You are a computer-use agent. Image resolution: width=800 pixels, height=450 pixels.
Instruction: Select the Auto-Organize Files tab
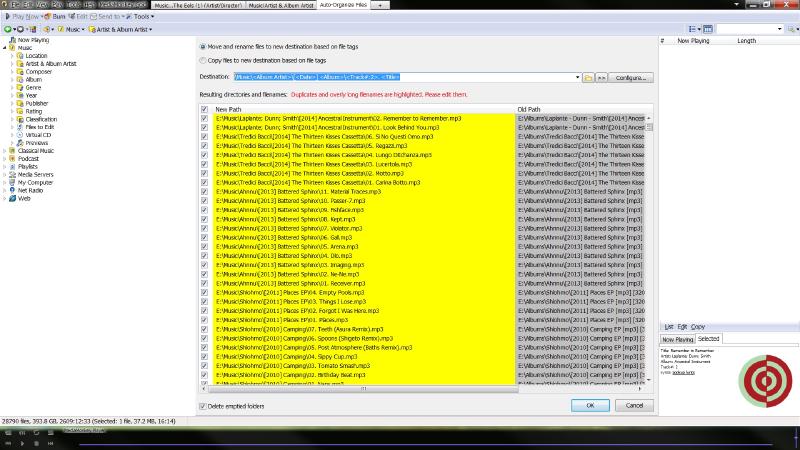coord(343,5)
